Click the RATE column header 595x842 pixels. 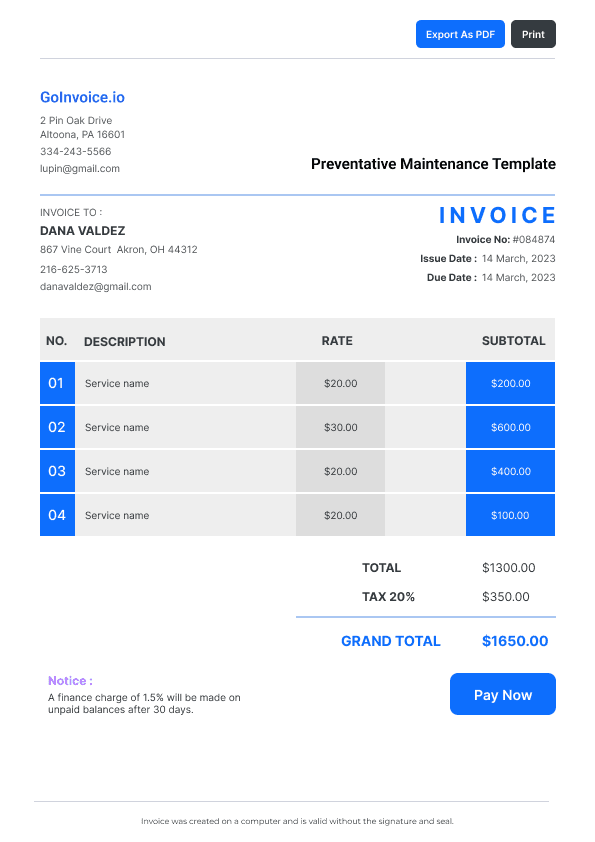(337, 341)
